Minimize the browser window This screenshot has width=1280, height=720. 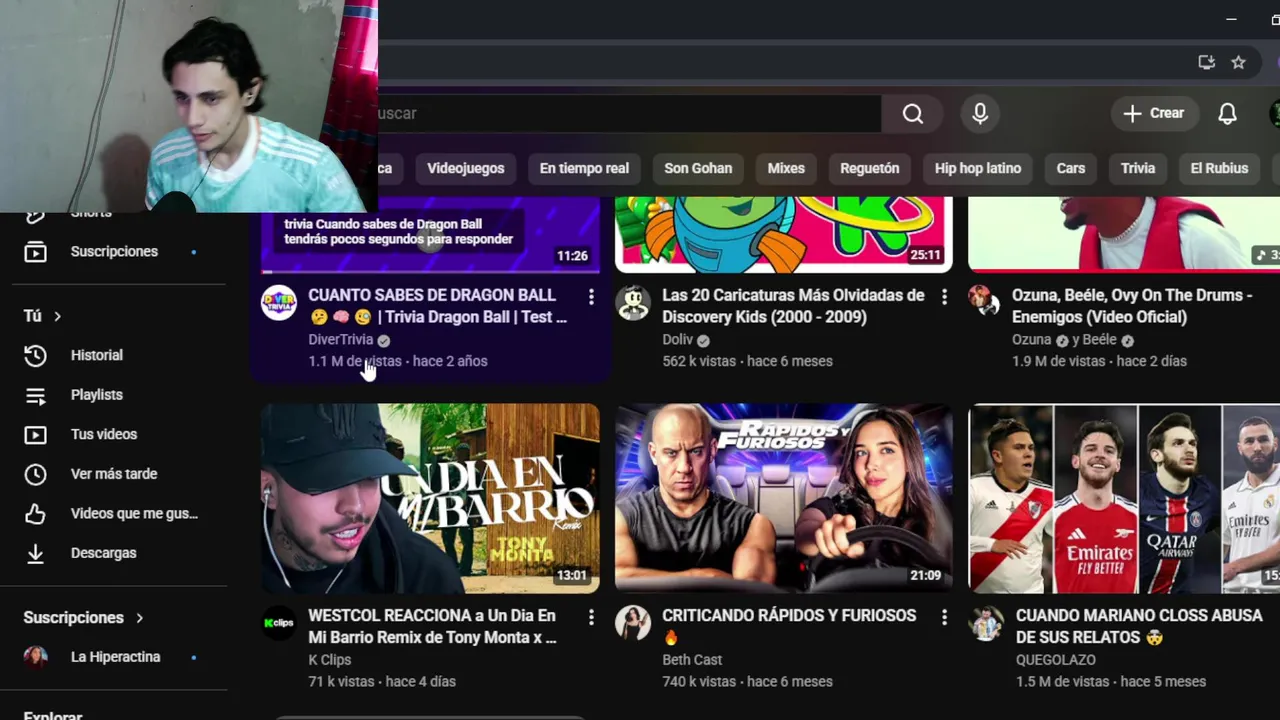[1231, 19]
